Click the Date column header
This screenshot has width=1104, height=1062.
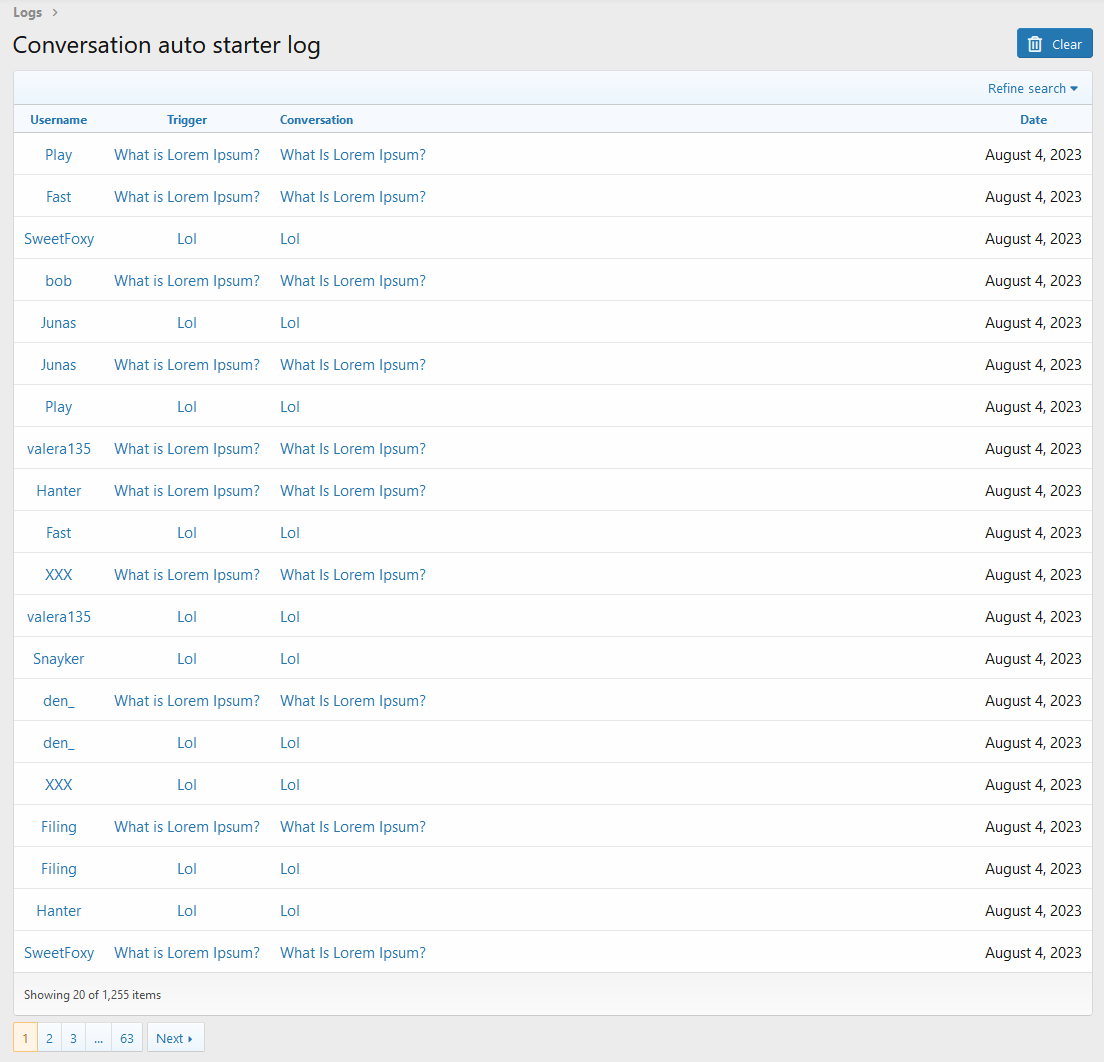click(1033, 120)
